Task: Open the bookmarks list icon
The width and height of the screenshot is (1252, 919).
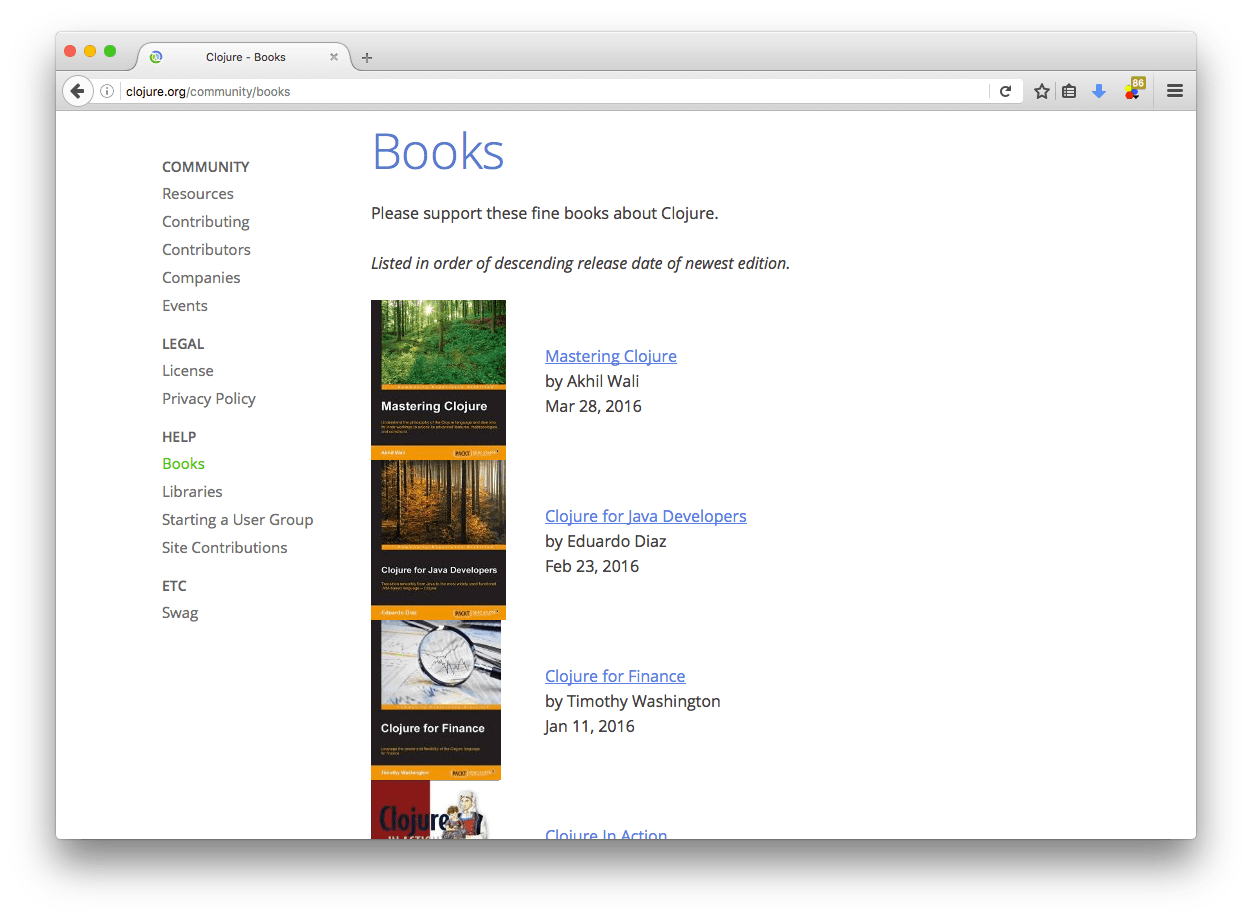Action: click(x=1069, y=91)
